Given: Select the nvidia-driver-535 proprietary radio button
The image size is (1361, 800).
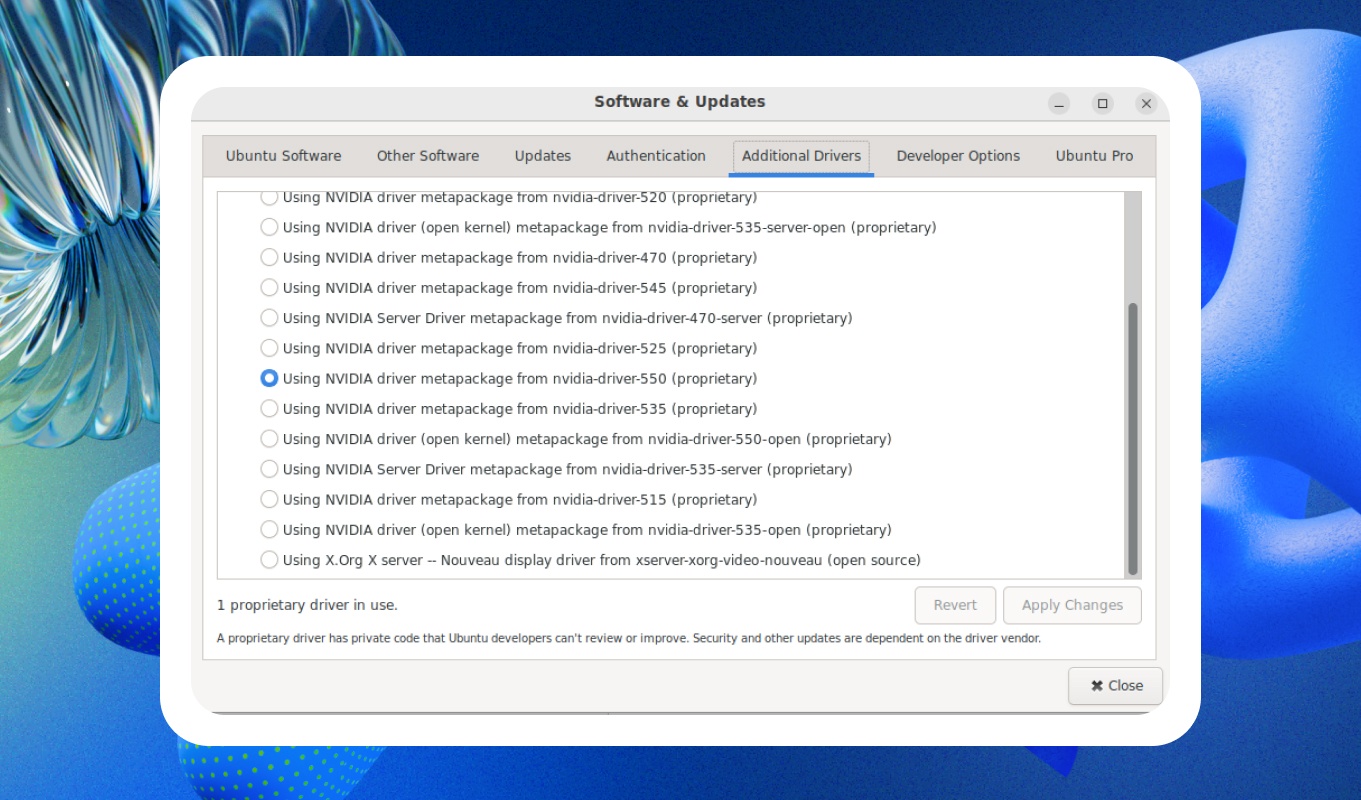Looking at the screenshot, I should (x=269, y=408).
